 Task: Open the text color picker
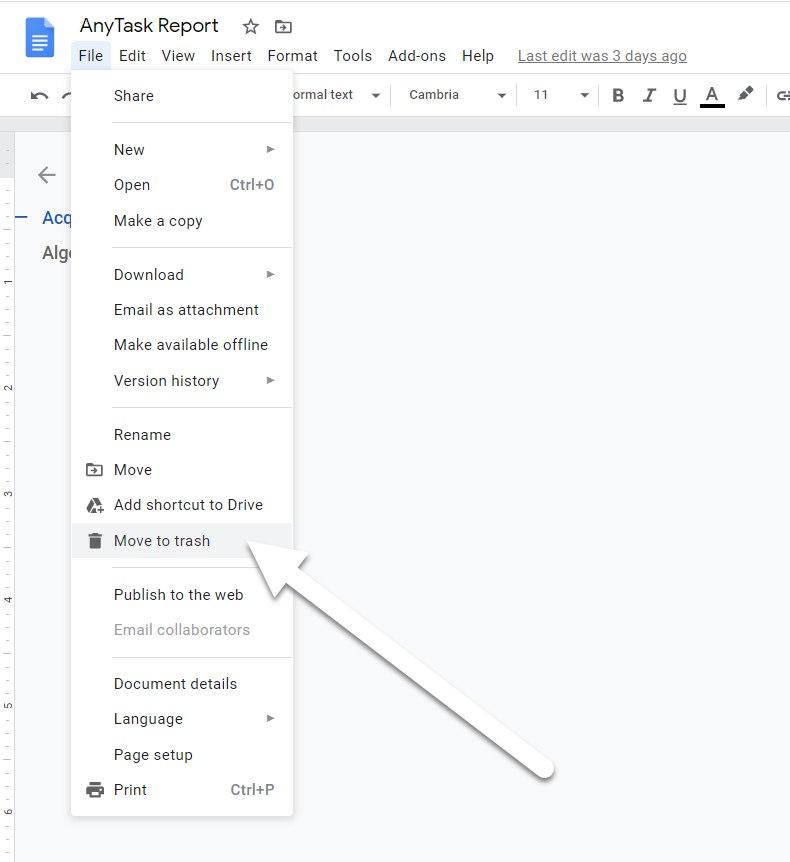pyautogui.click(x=712, y=96)
